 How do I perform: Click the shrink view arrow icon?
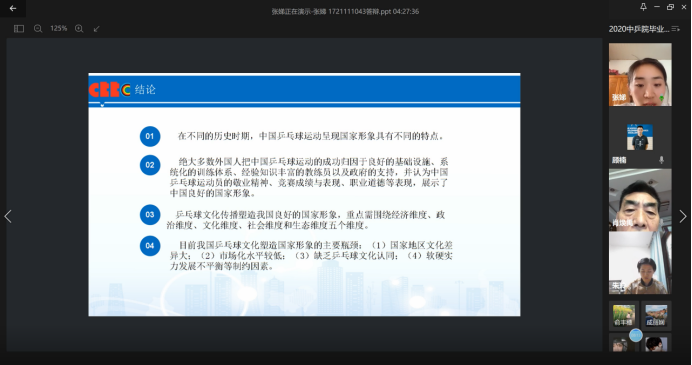[x=97, y=29]
